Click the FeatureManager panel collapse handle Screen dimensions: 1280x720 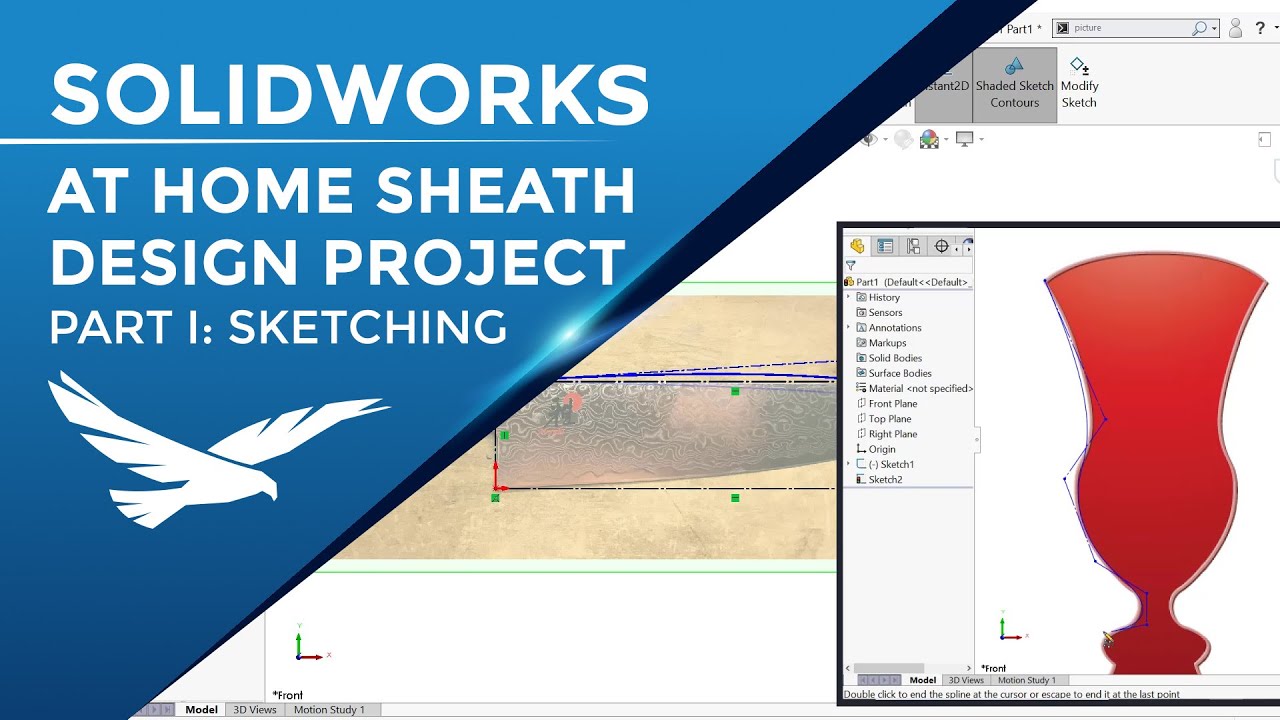pyautogui.click(x=977, y=439)
